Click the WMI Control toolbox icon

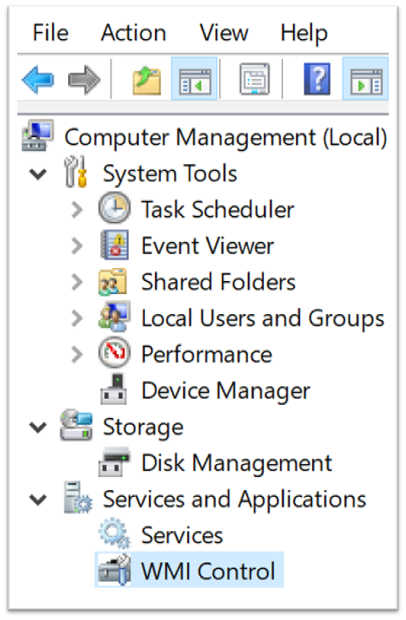coord(114,570)
